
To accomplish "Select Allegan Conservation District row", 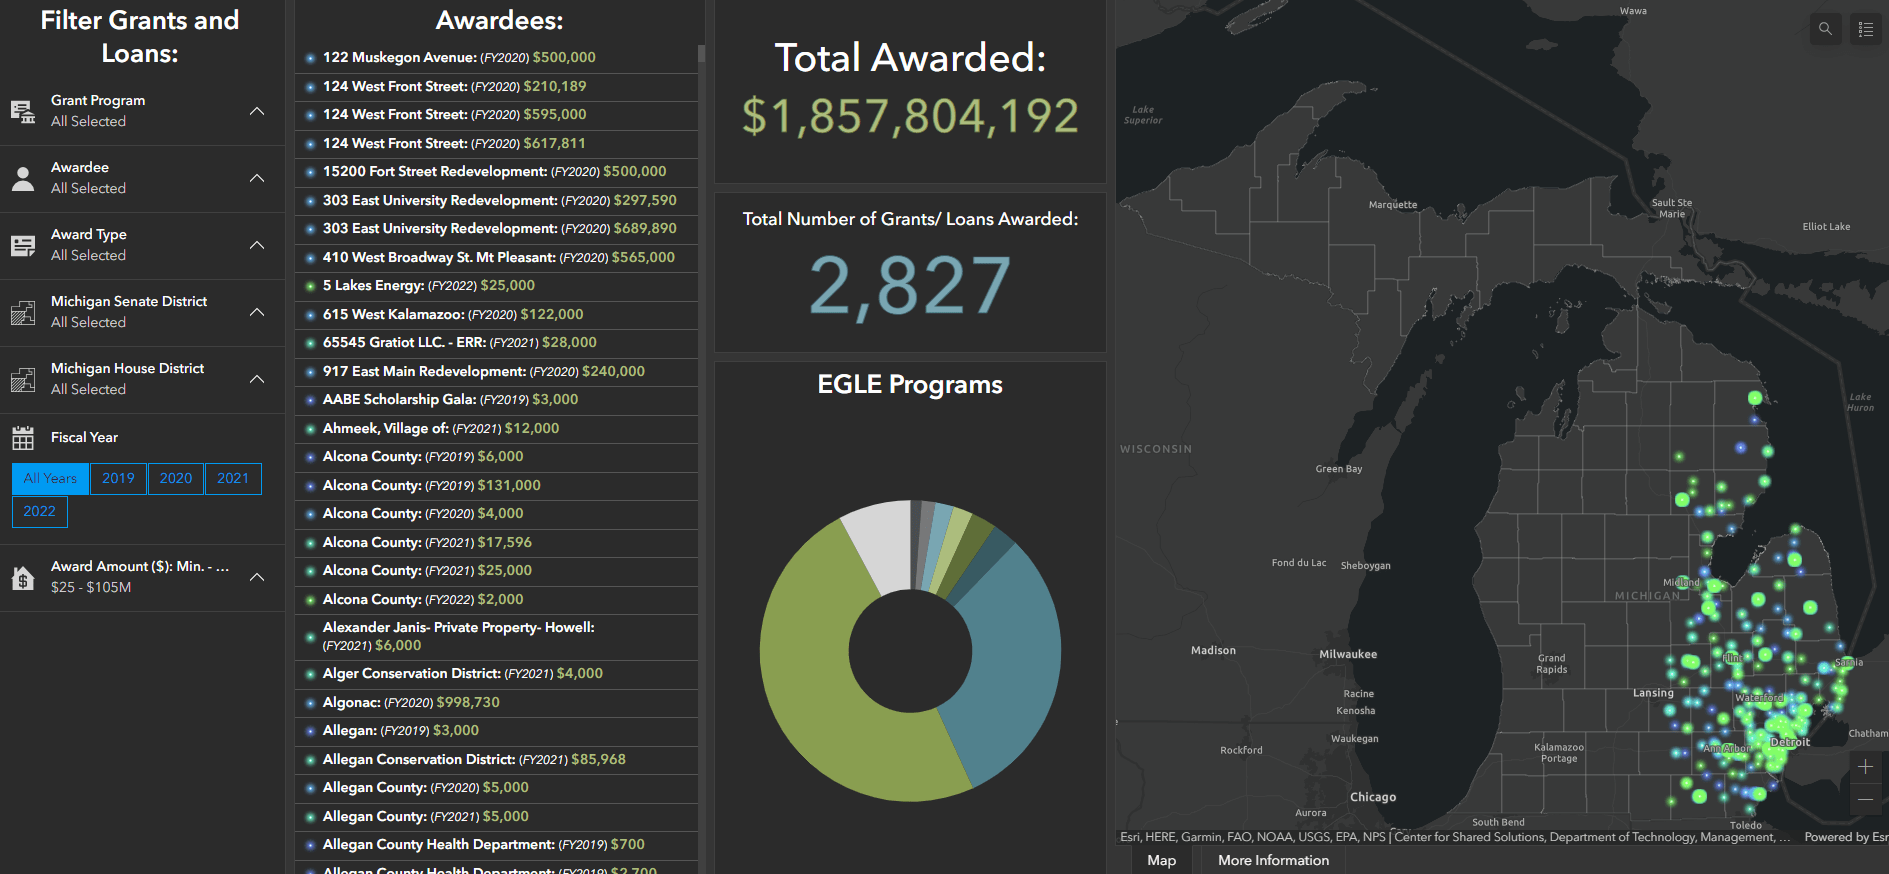I will (497, 760).
